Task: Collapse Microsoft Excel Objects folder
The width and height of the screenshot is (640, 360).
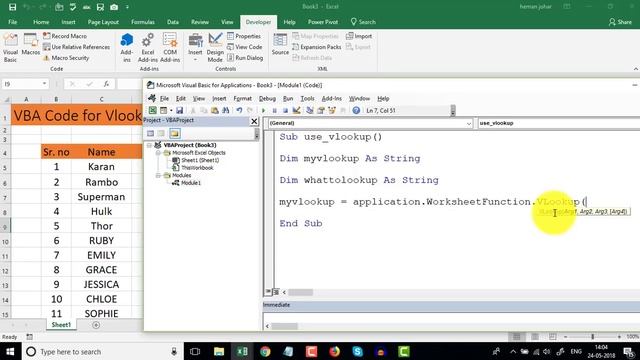Action: pyautogui.click(x=158, y=153)
